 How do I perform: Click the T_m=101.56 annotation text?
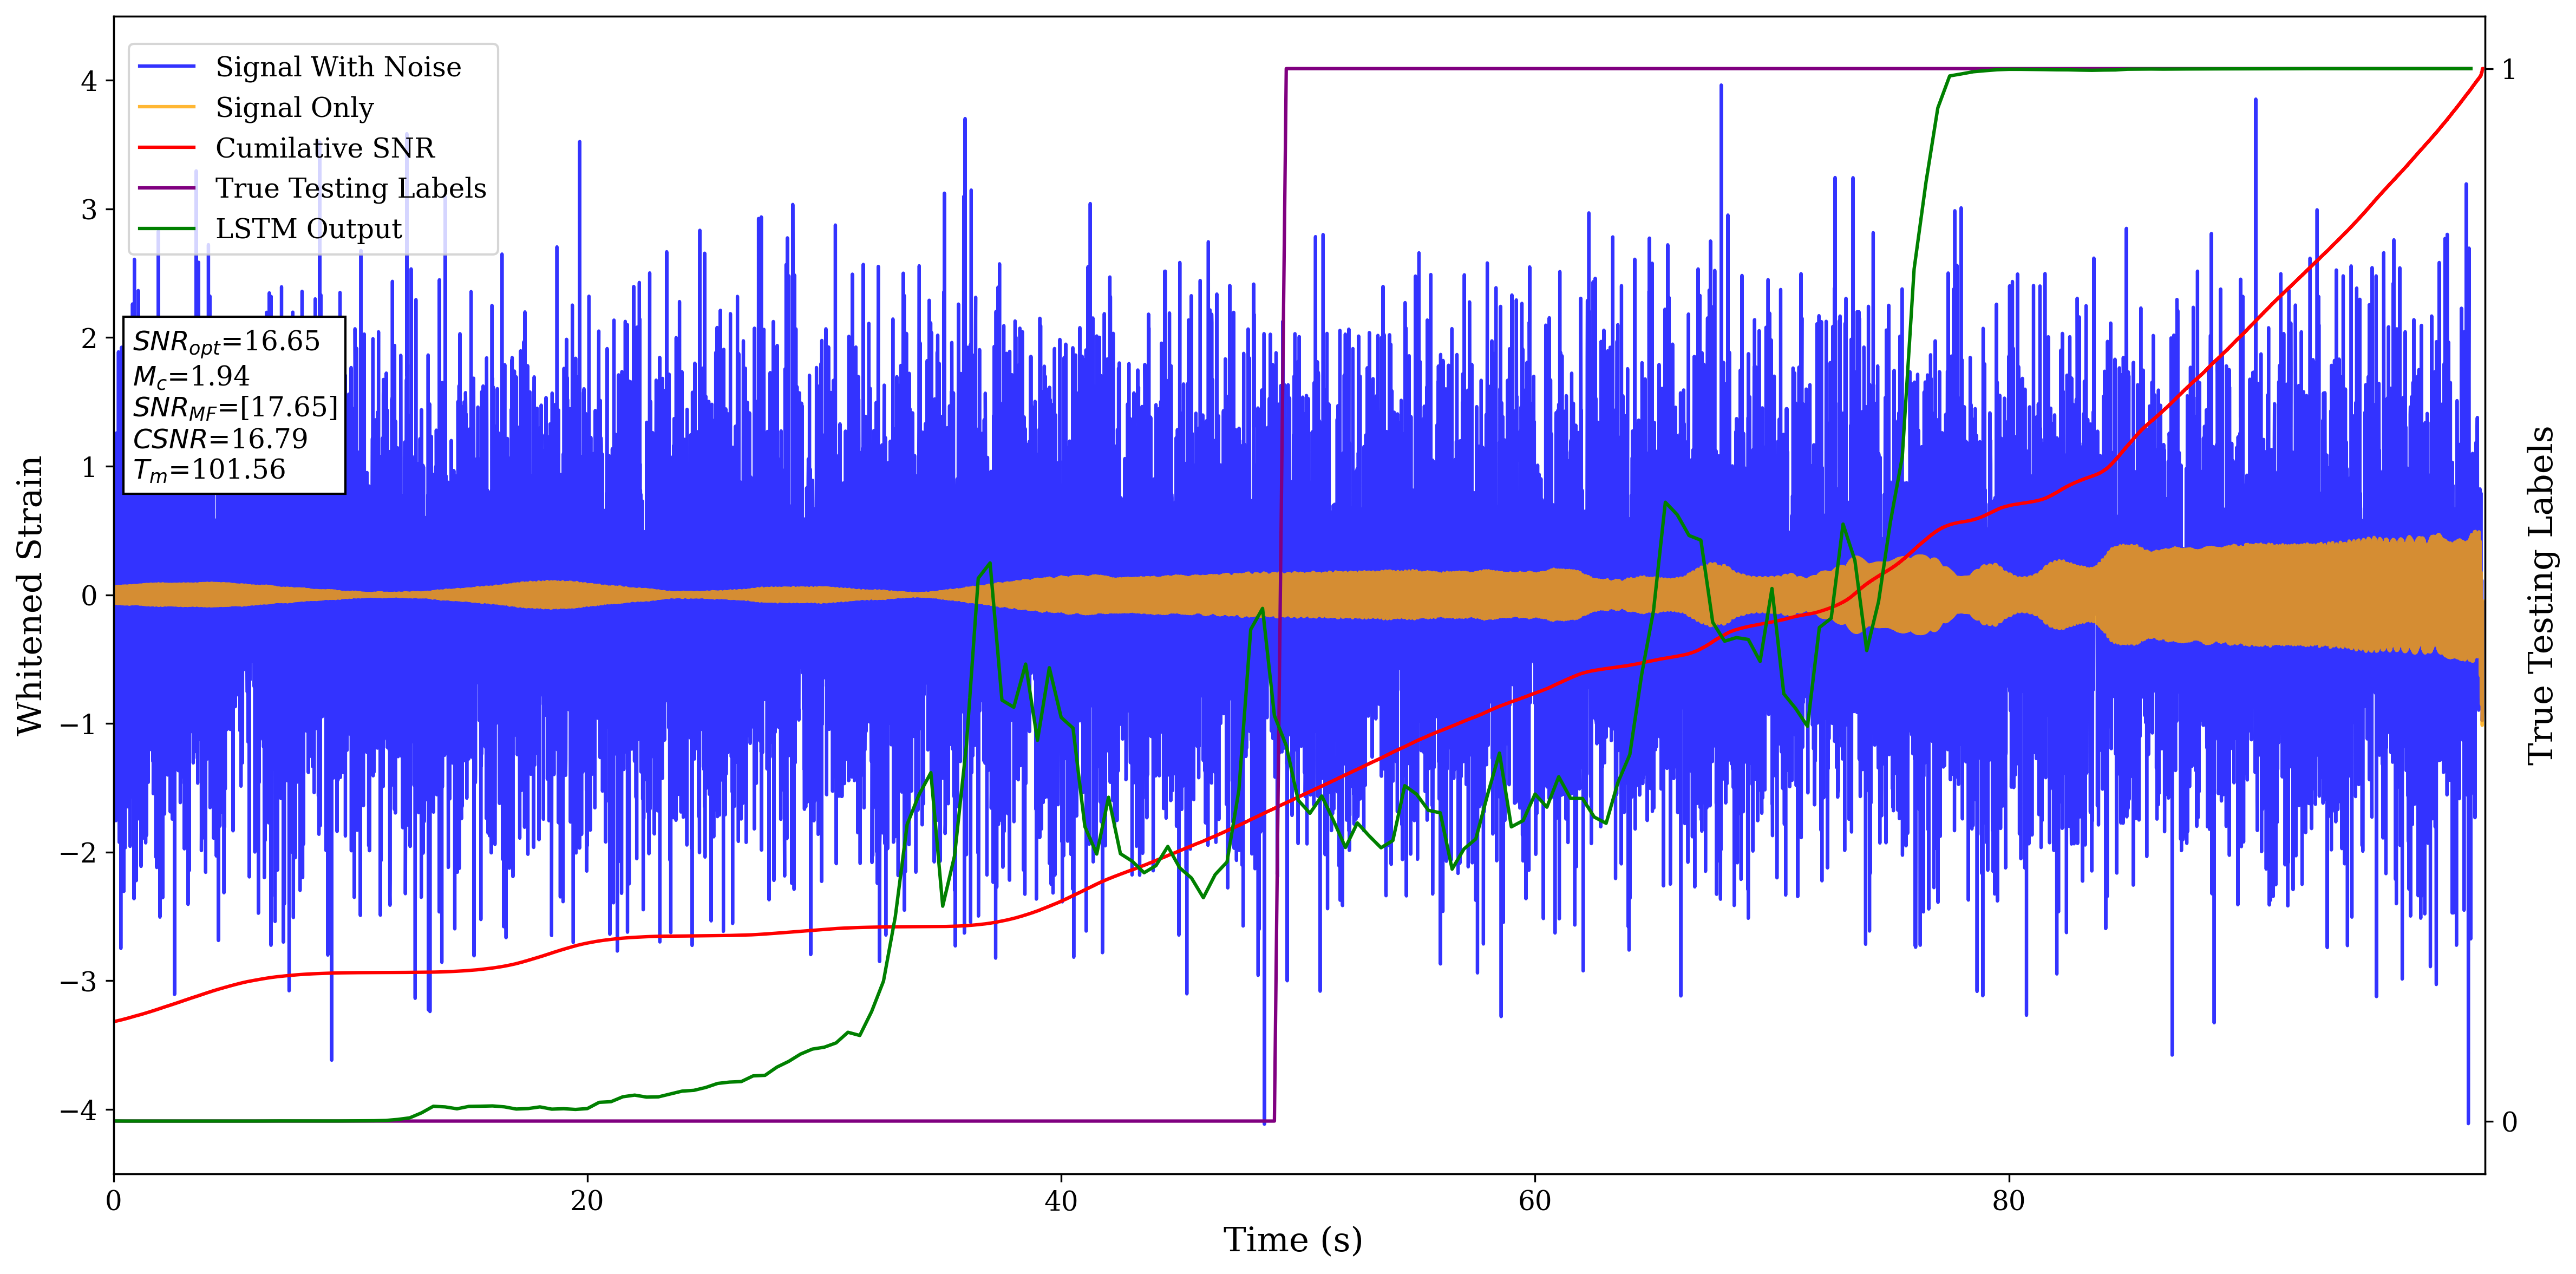(x=209, y=470)
